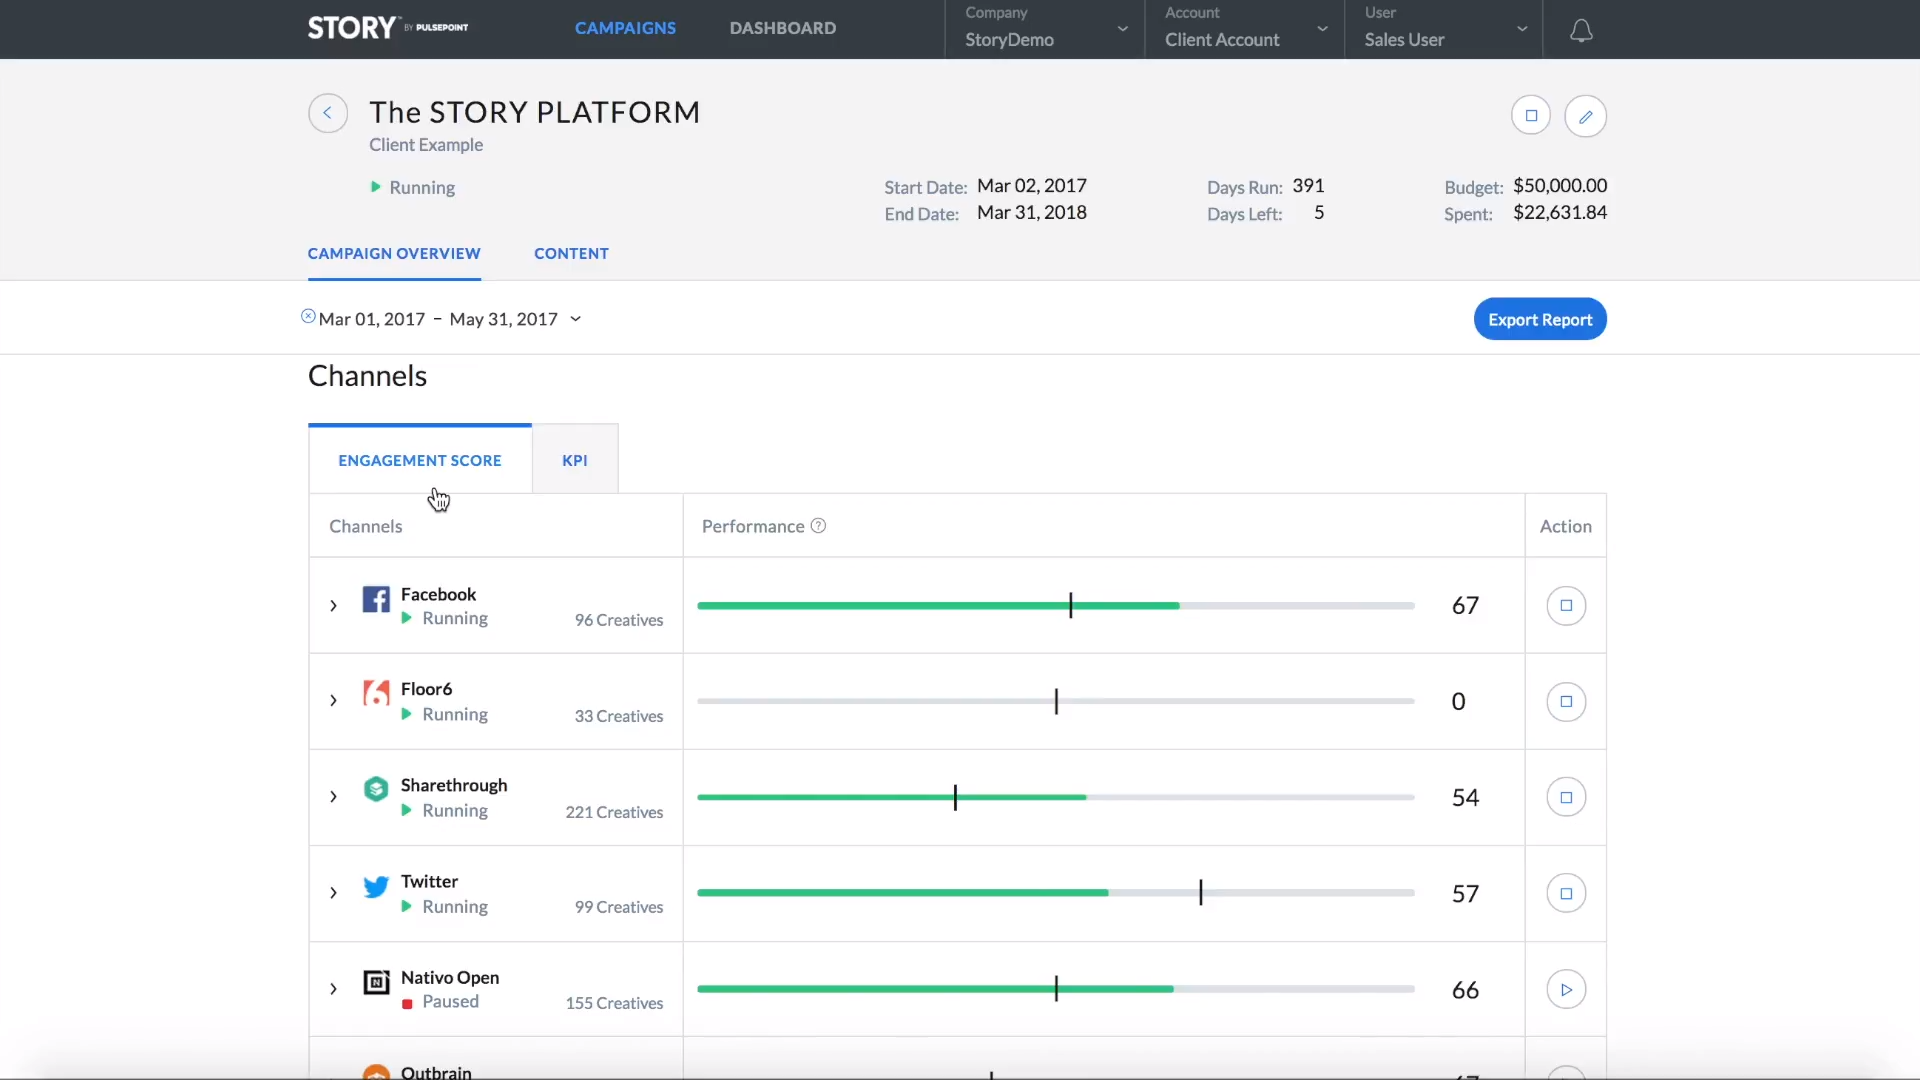1920x1080 pixels.
Task: Stop the Twitter channel
Action: [x=1566, y=893]
